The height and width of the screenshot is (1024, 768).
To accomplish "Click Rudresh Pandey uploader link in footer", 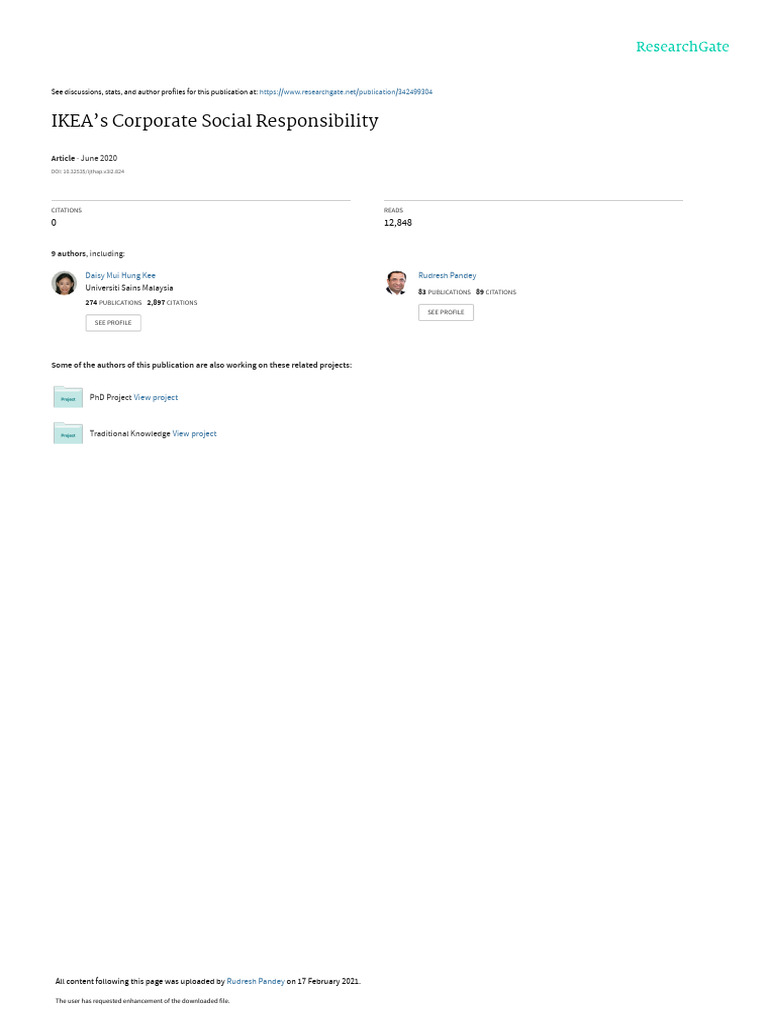I will coord(255,981).
